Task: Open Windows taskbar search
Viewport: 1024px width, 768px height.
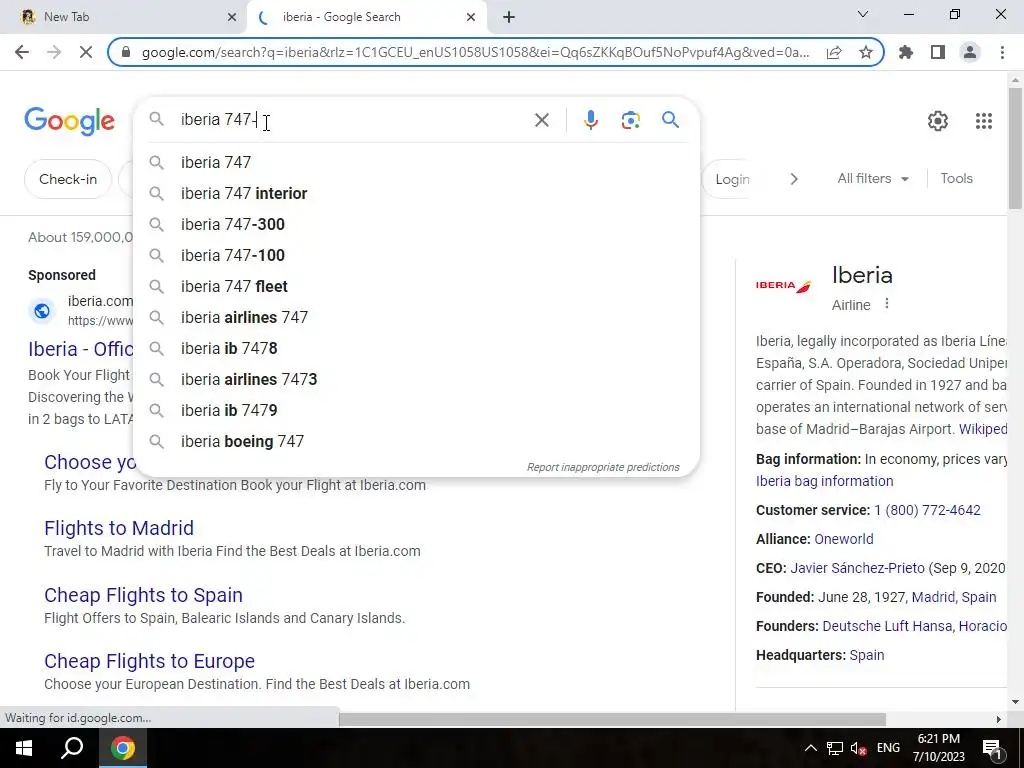Action: point(72,748)
